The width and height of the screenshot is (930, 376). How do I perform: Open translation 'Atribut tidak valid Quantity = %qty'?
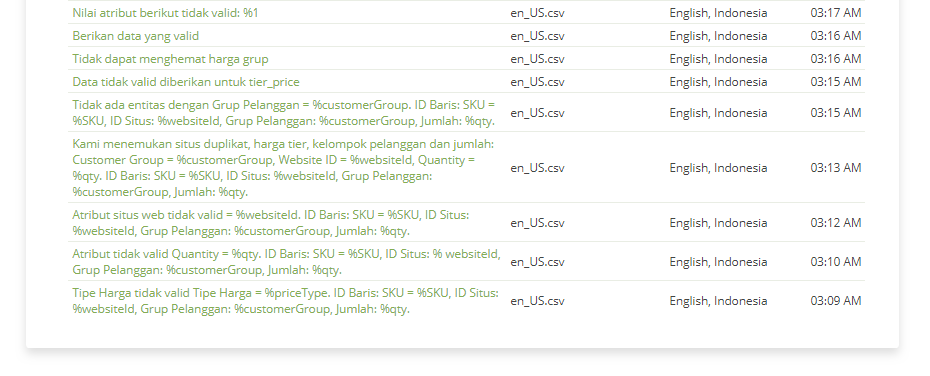click(286, 262)
